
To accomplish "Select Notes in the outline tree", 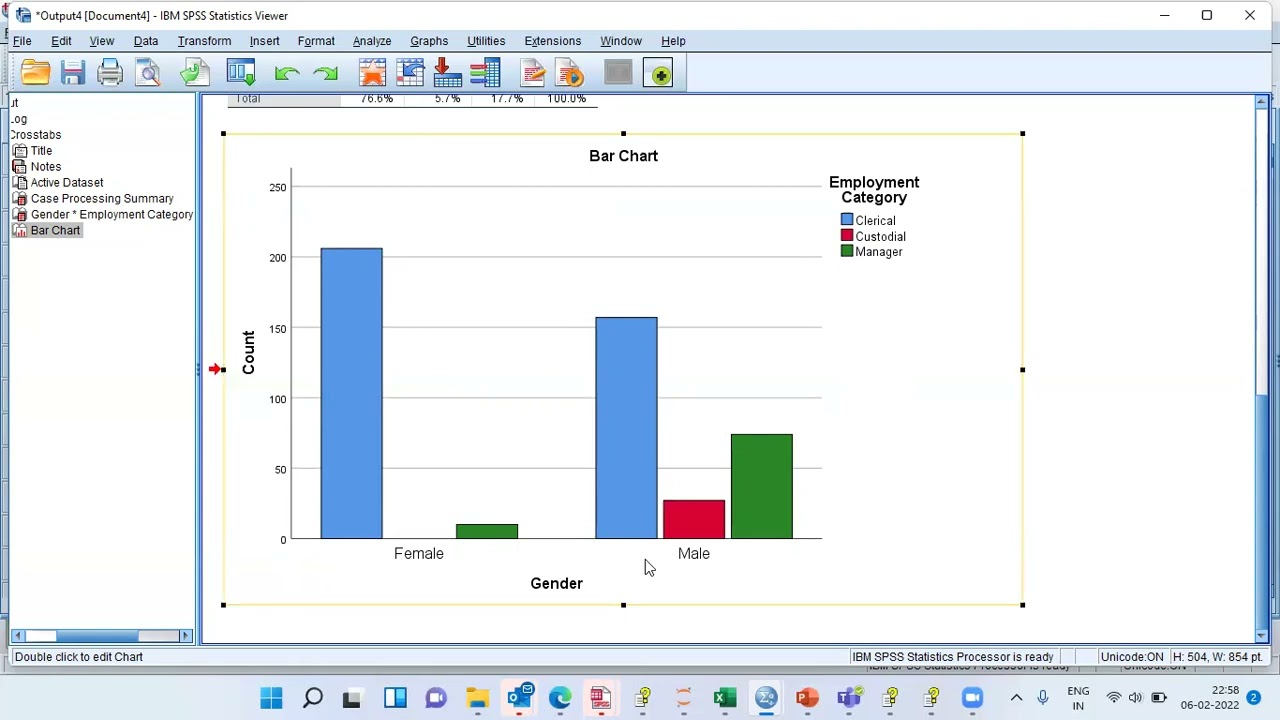I will [45, 167].
